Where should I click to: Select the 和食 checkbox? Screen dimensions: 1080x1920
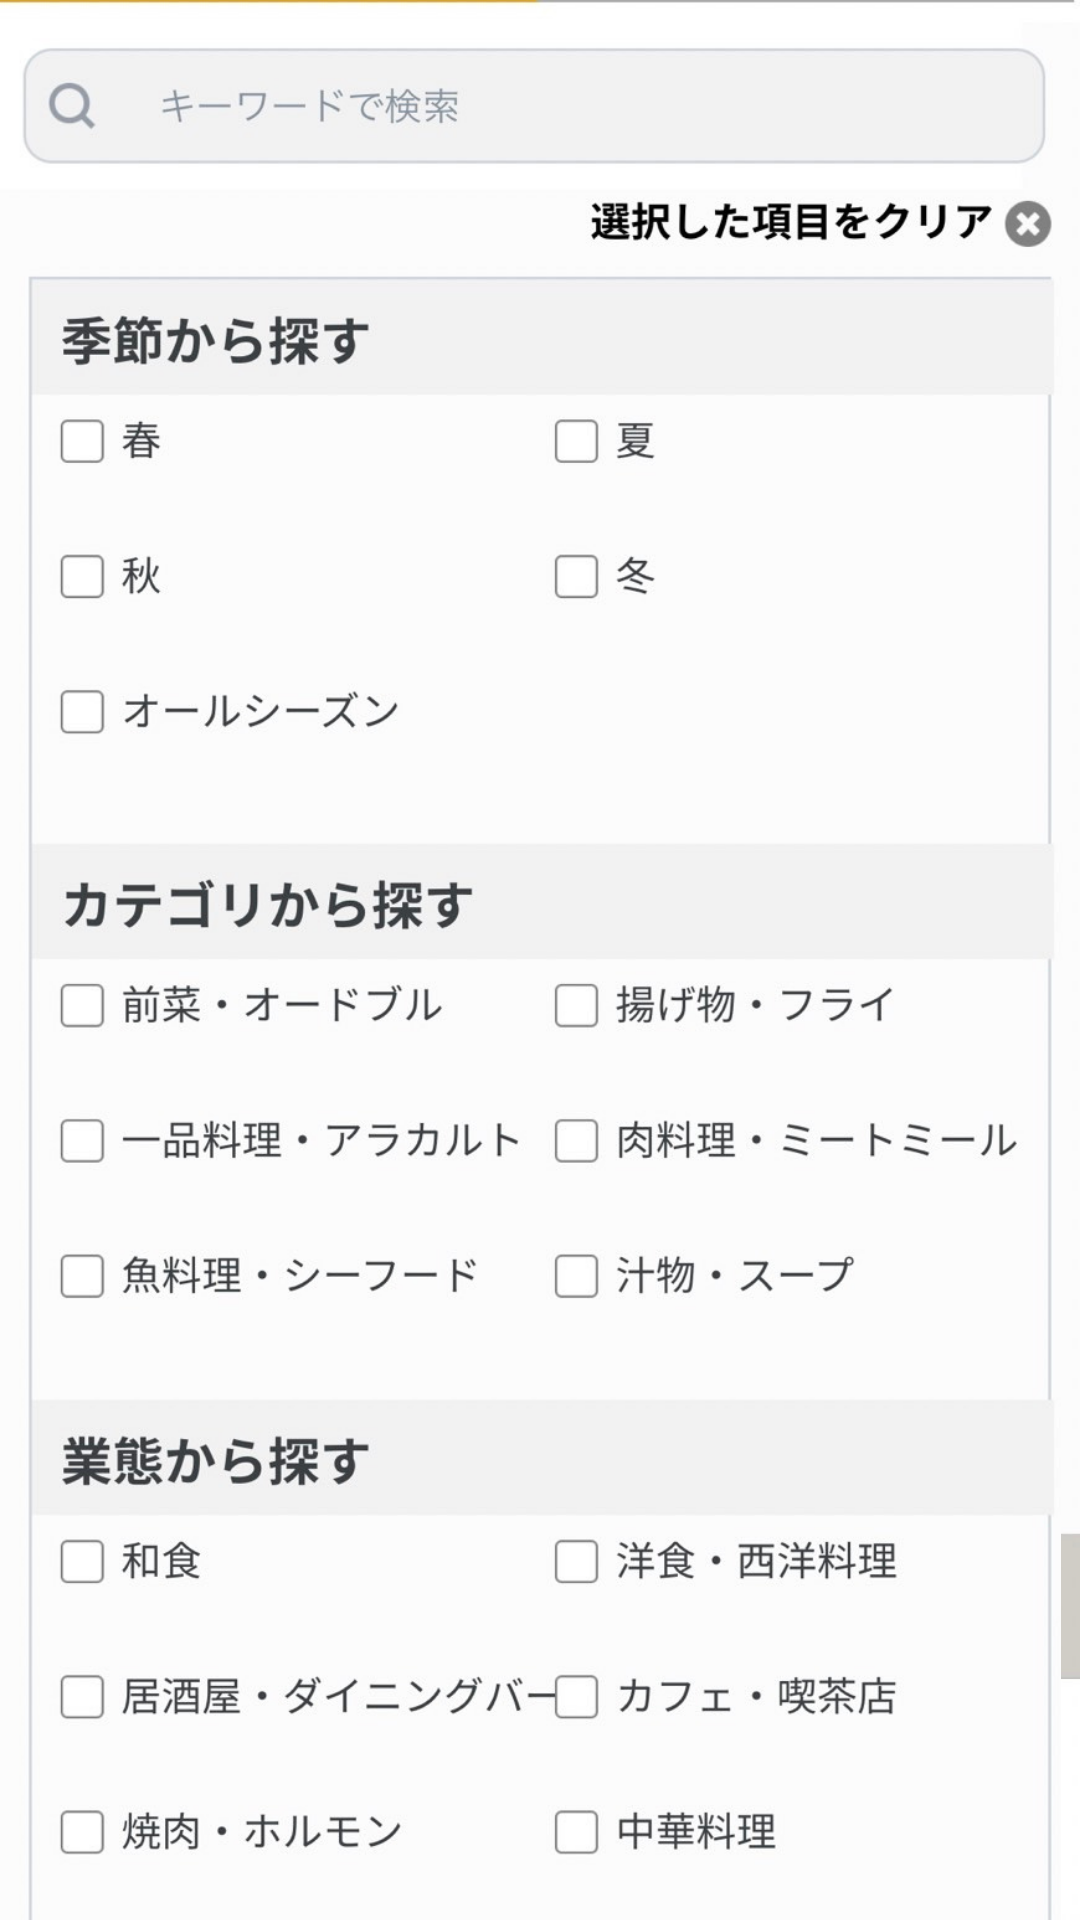82,1562
